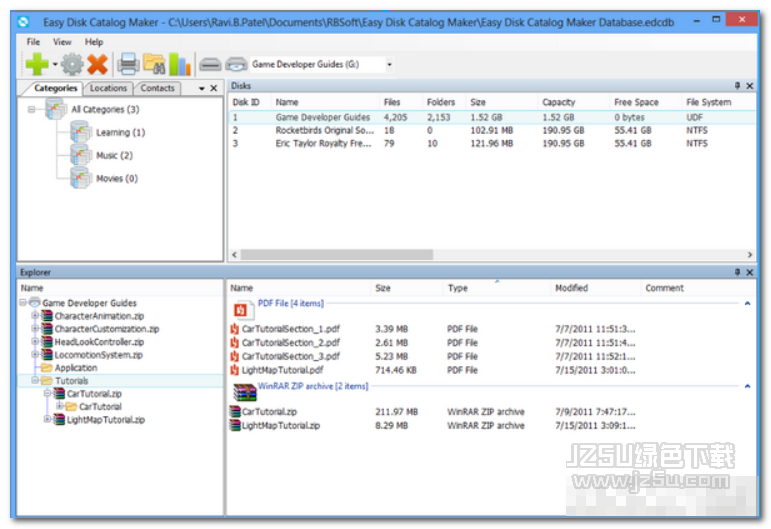The image size is (771, 529).
Task: Expand CharacterAnimation.zip in the tree
Action: 35,315
